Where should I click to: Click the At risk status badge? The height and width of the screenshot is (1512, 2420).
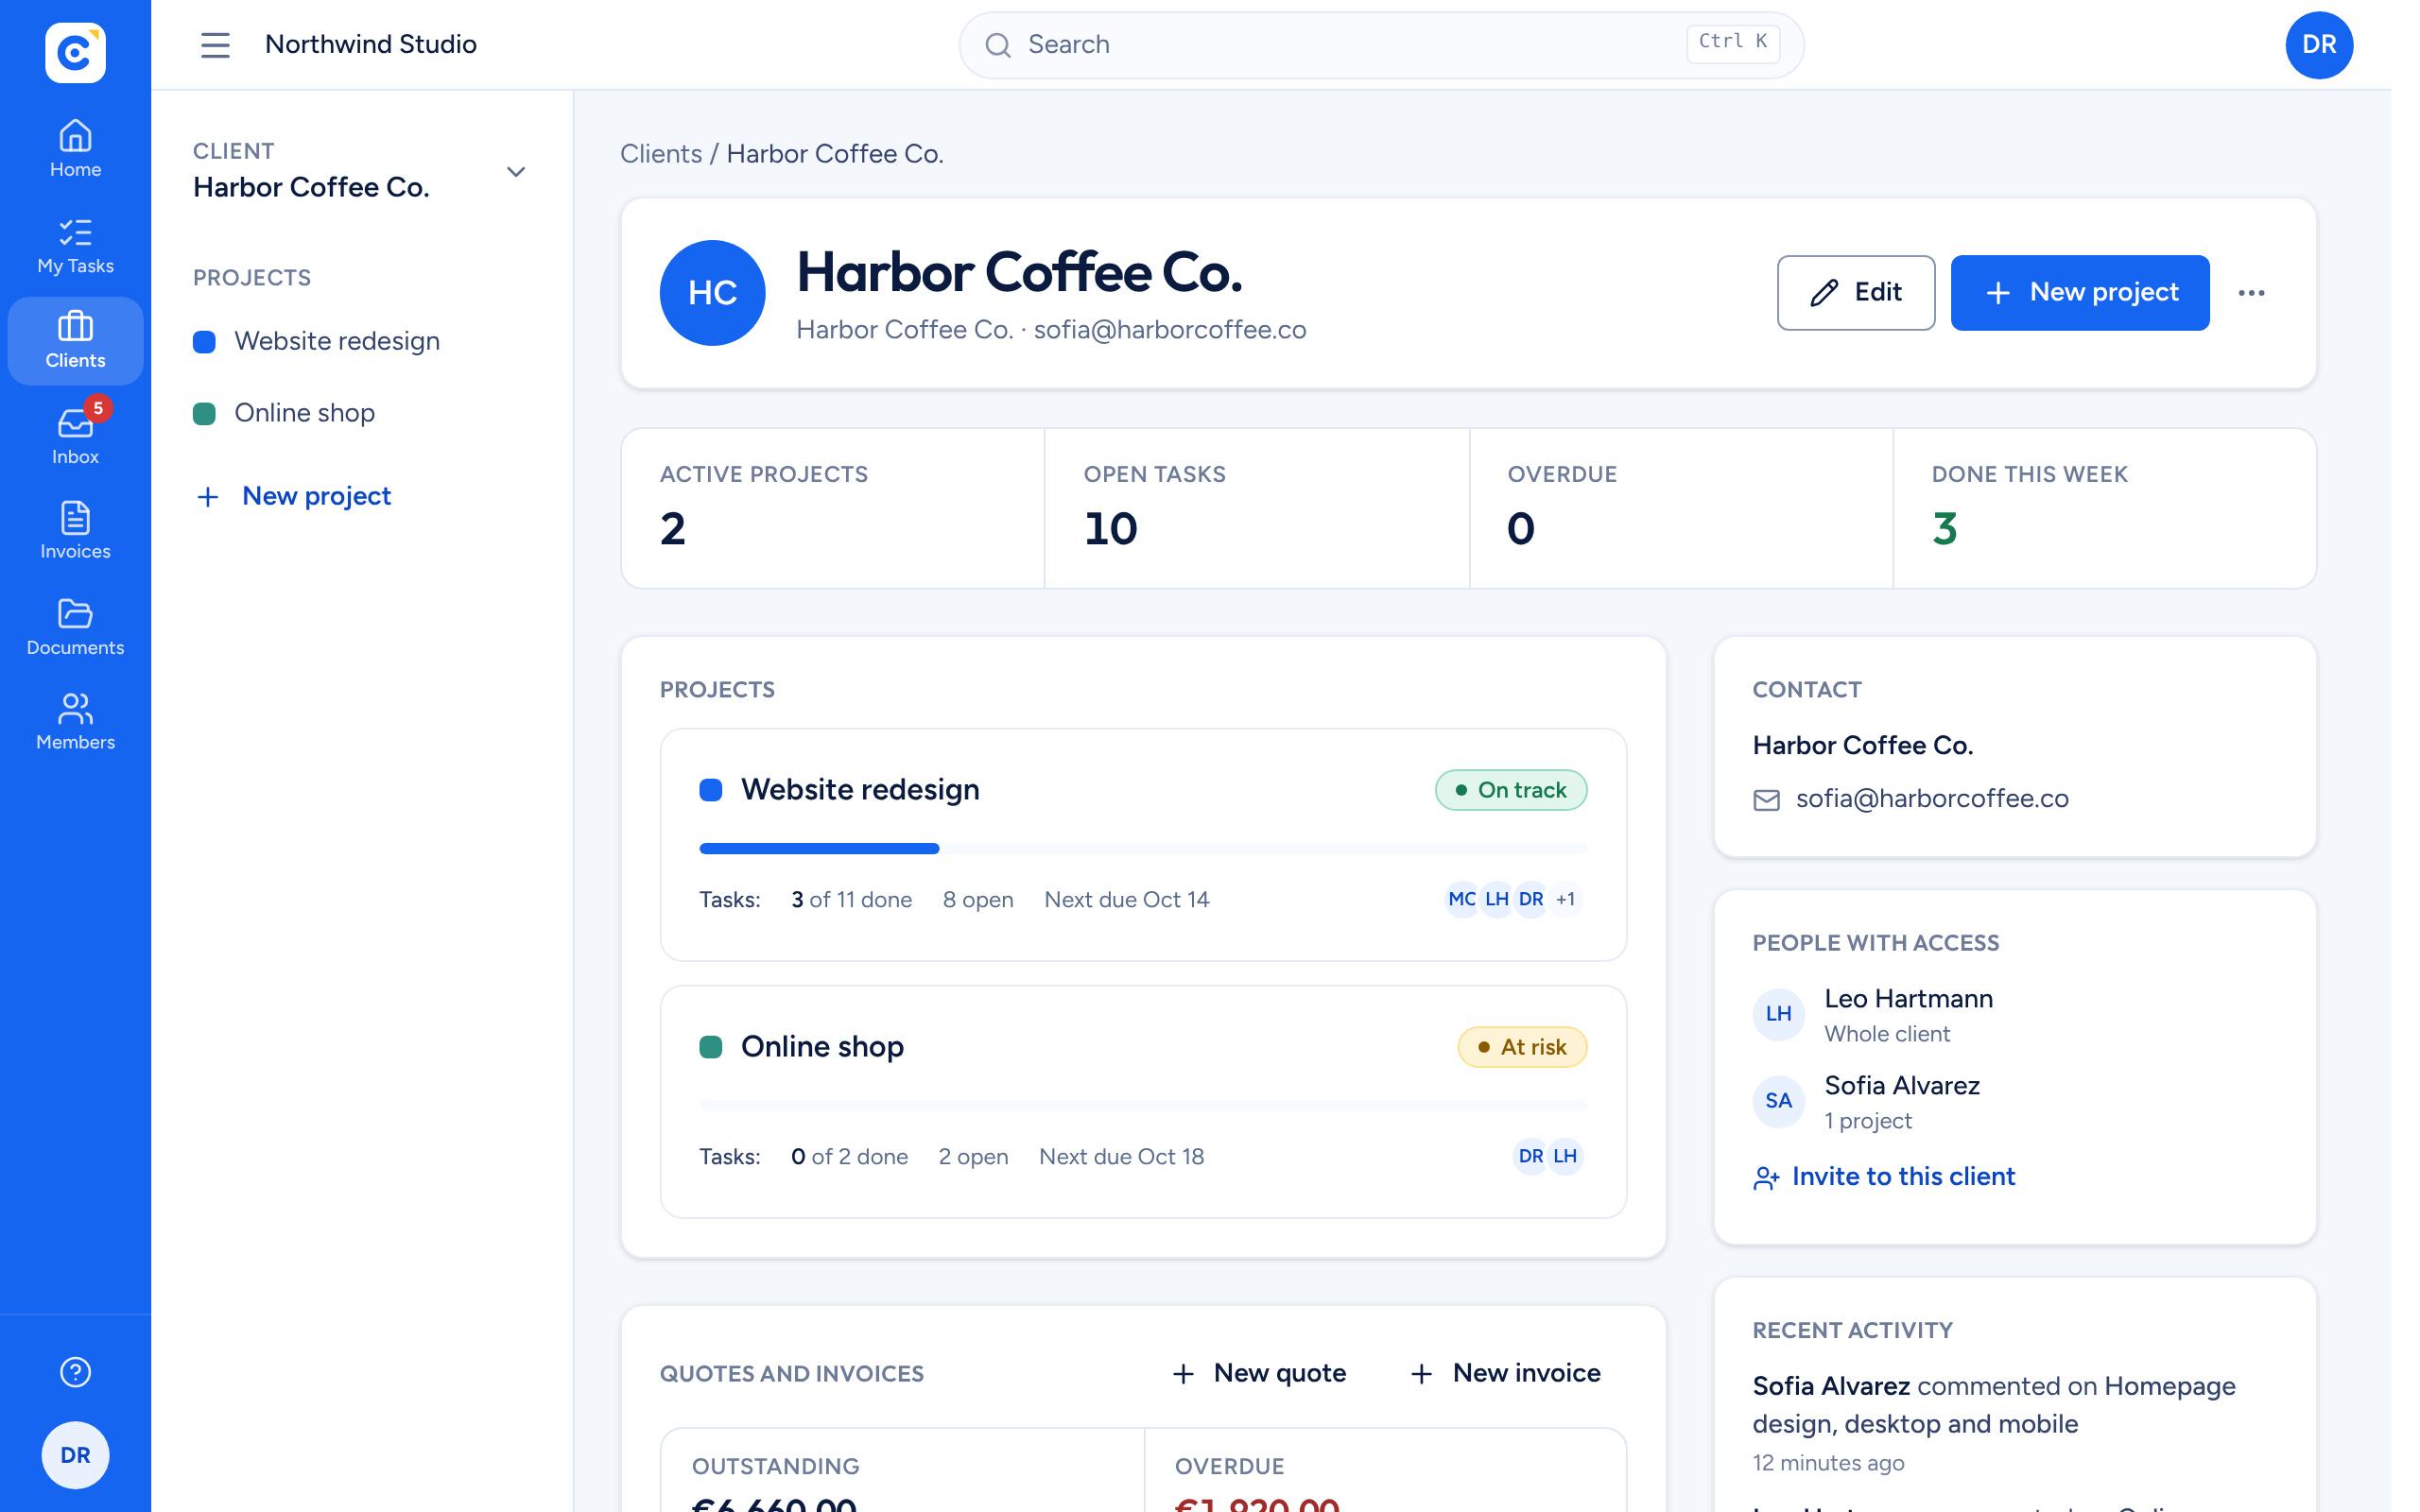coord(1521,1047)
